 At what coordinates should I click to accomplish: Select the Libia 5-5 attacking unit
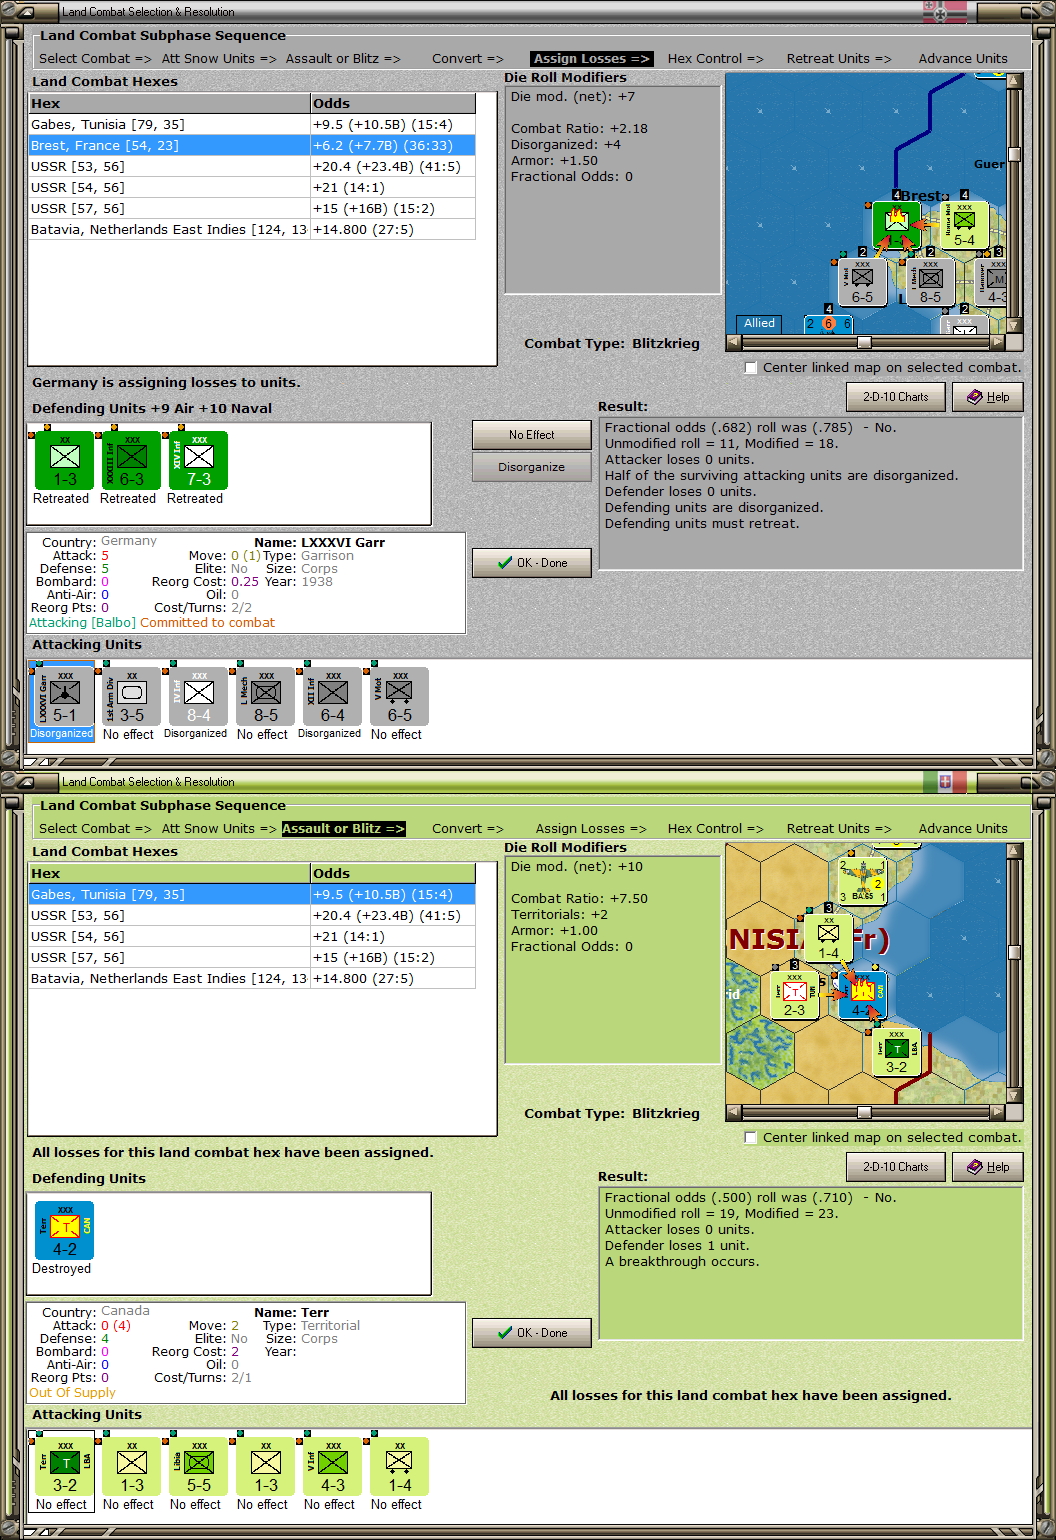tap(199, 1466)
